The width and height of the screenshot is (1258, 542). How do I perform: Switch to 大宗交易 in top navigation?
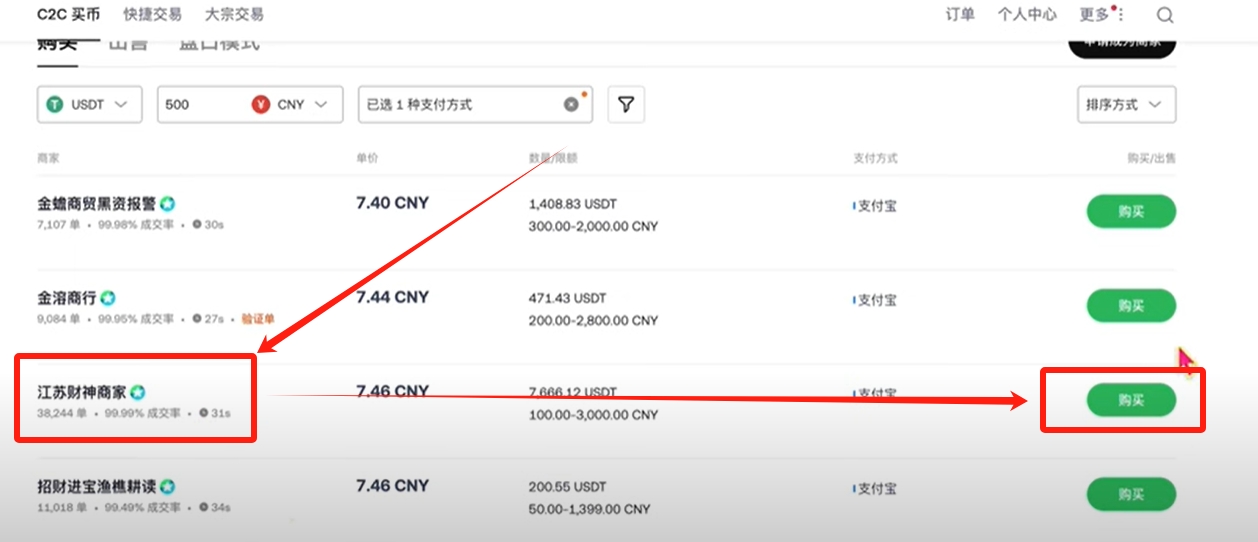pyautogui.click(x=234, y=15)
